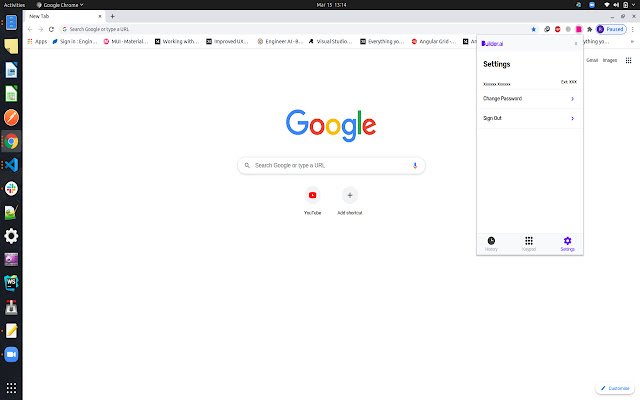Image resolution: width=640 pixels, height=400 pixels.
Task: Open the YouTube shortcut tile
Action: tap(312, 200)
